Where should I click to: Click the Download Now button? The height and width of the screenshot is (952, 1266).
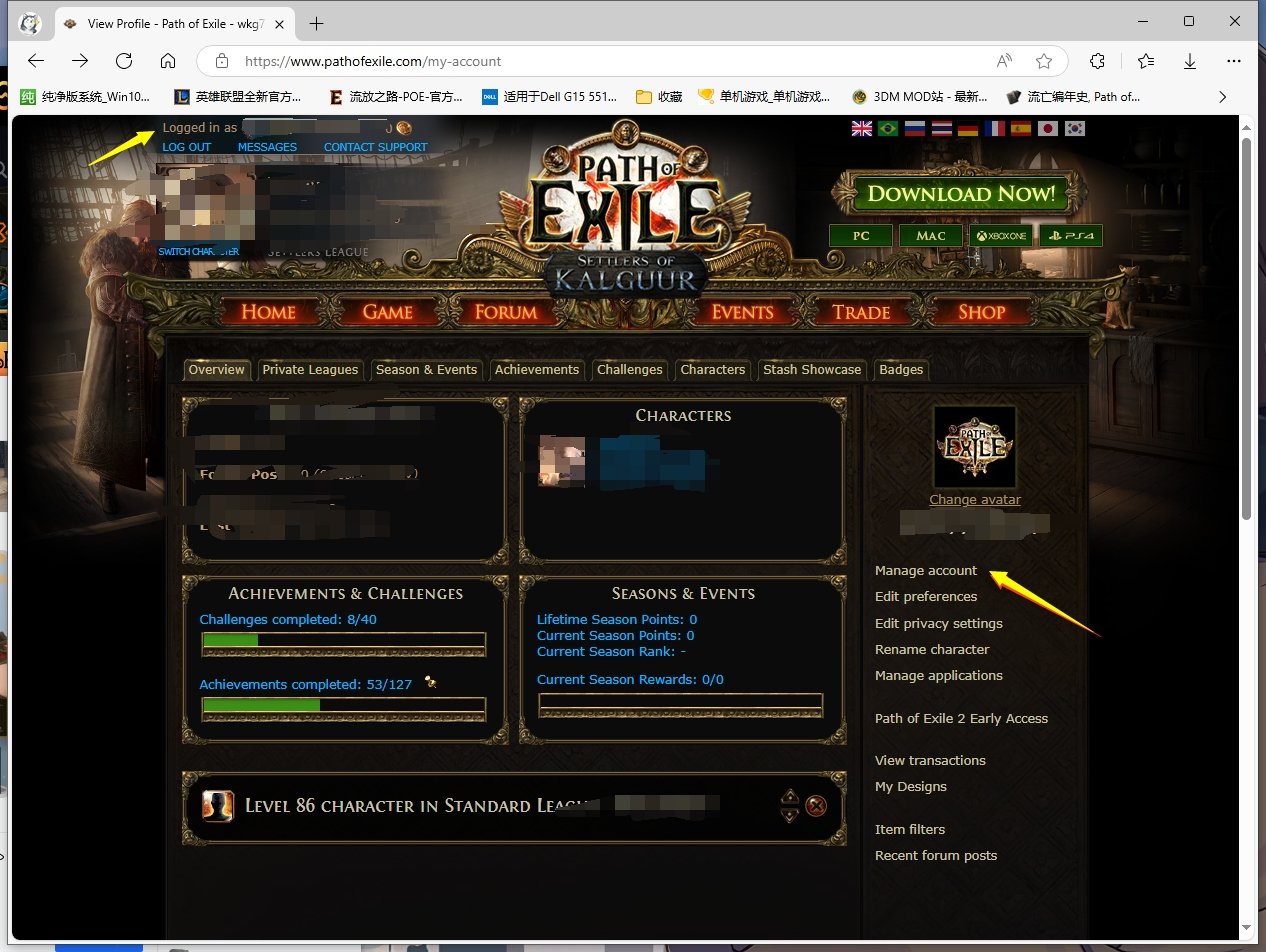pos(961,194)
